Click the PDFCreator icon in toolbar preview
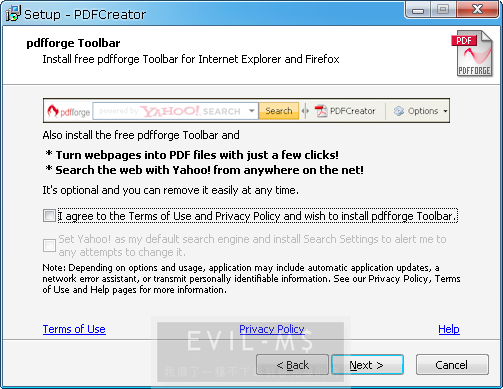The height and width of the screenshot is (389, 503). pos(321,111)
